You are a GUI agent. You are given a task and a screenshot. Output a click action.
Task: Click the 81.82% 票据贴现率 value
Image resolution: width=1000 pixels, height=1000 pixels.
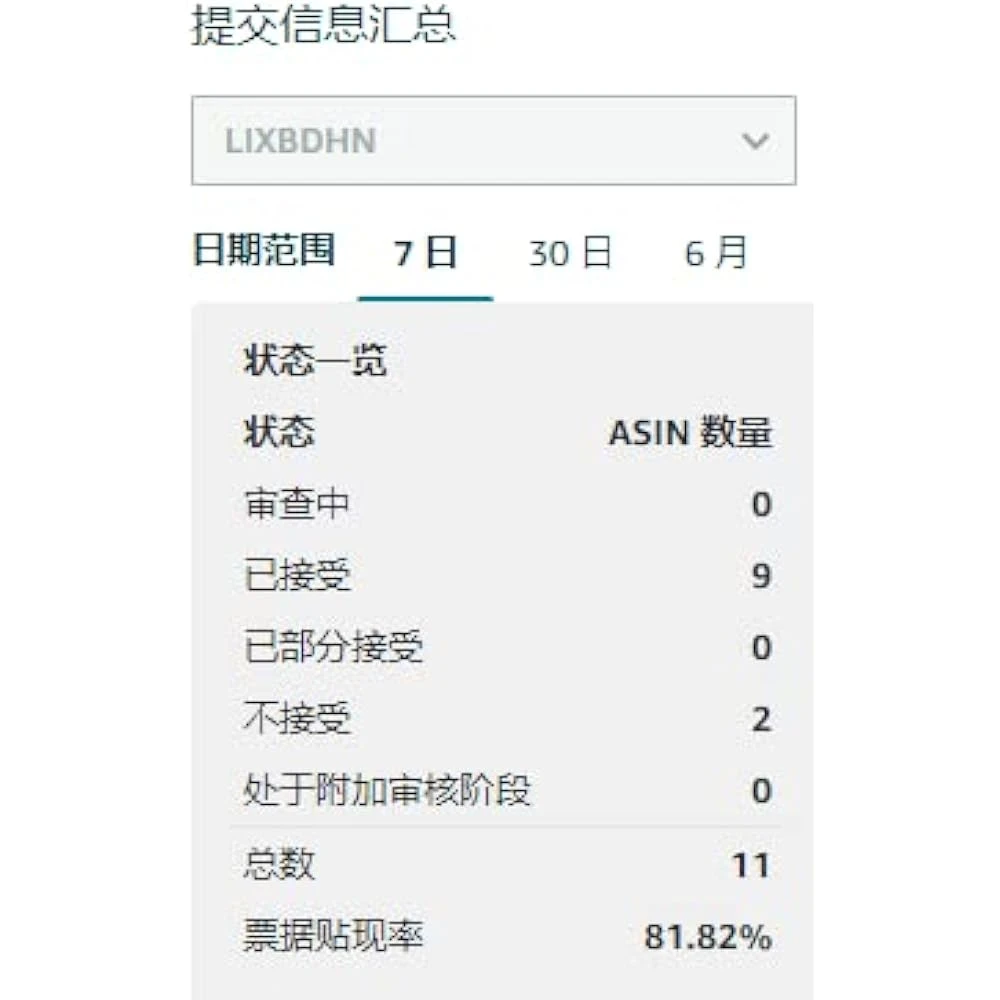click(x=708, y=938)
